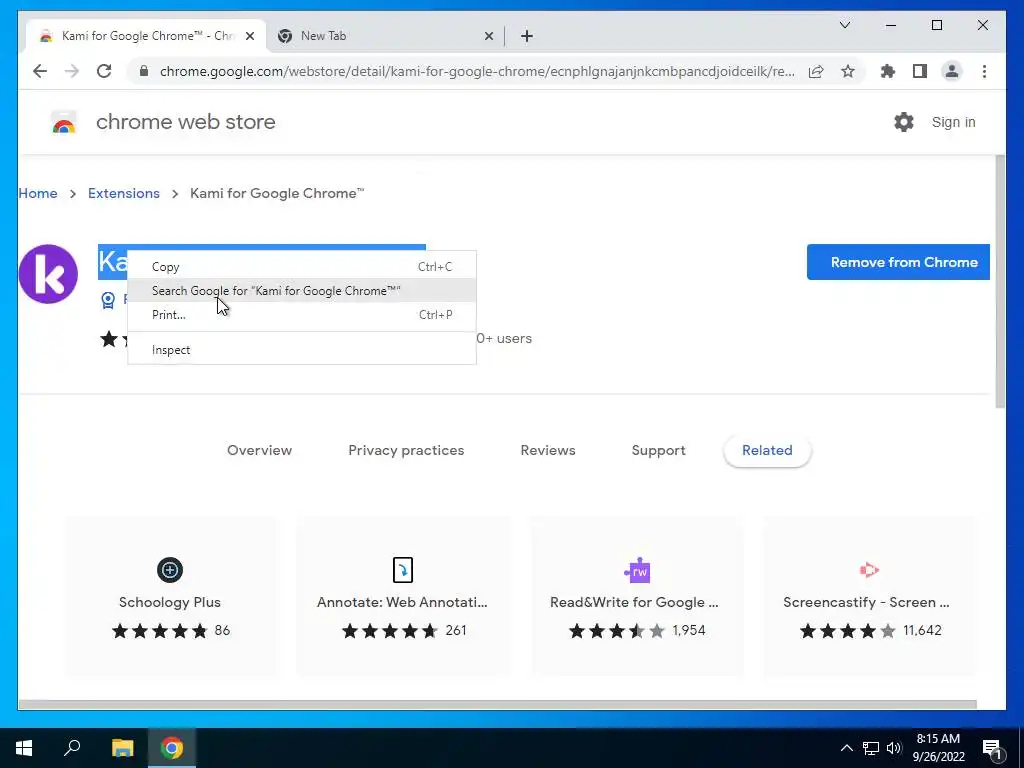Choose Inspect in the context menu

coord(302,350)
